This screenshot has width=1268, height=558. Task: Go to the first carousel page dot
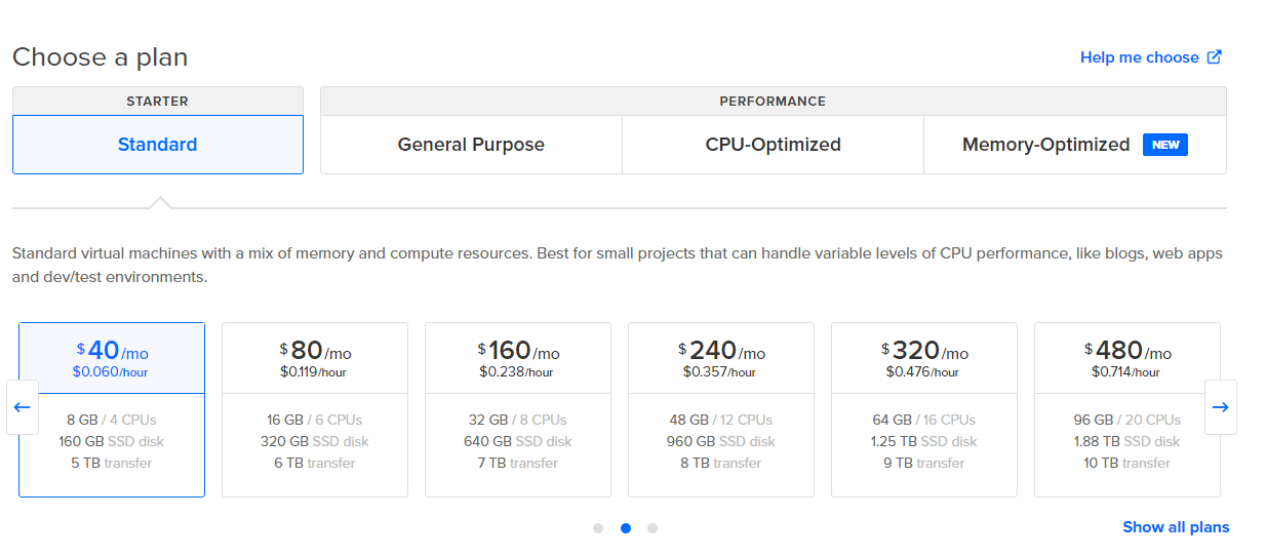[x=598, y=528]
